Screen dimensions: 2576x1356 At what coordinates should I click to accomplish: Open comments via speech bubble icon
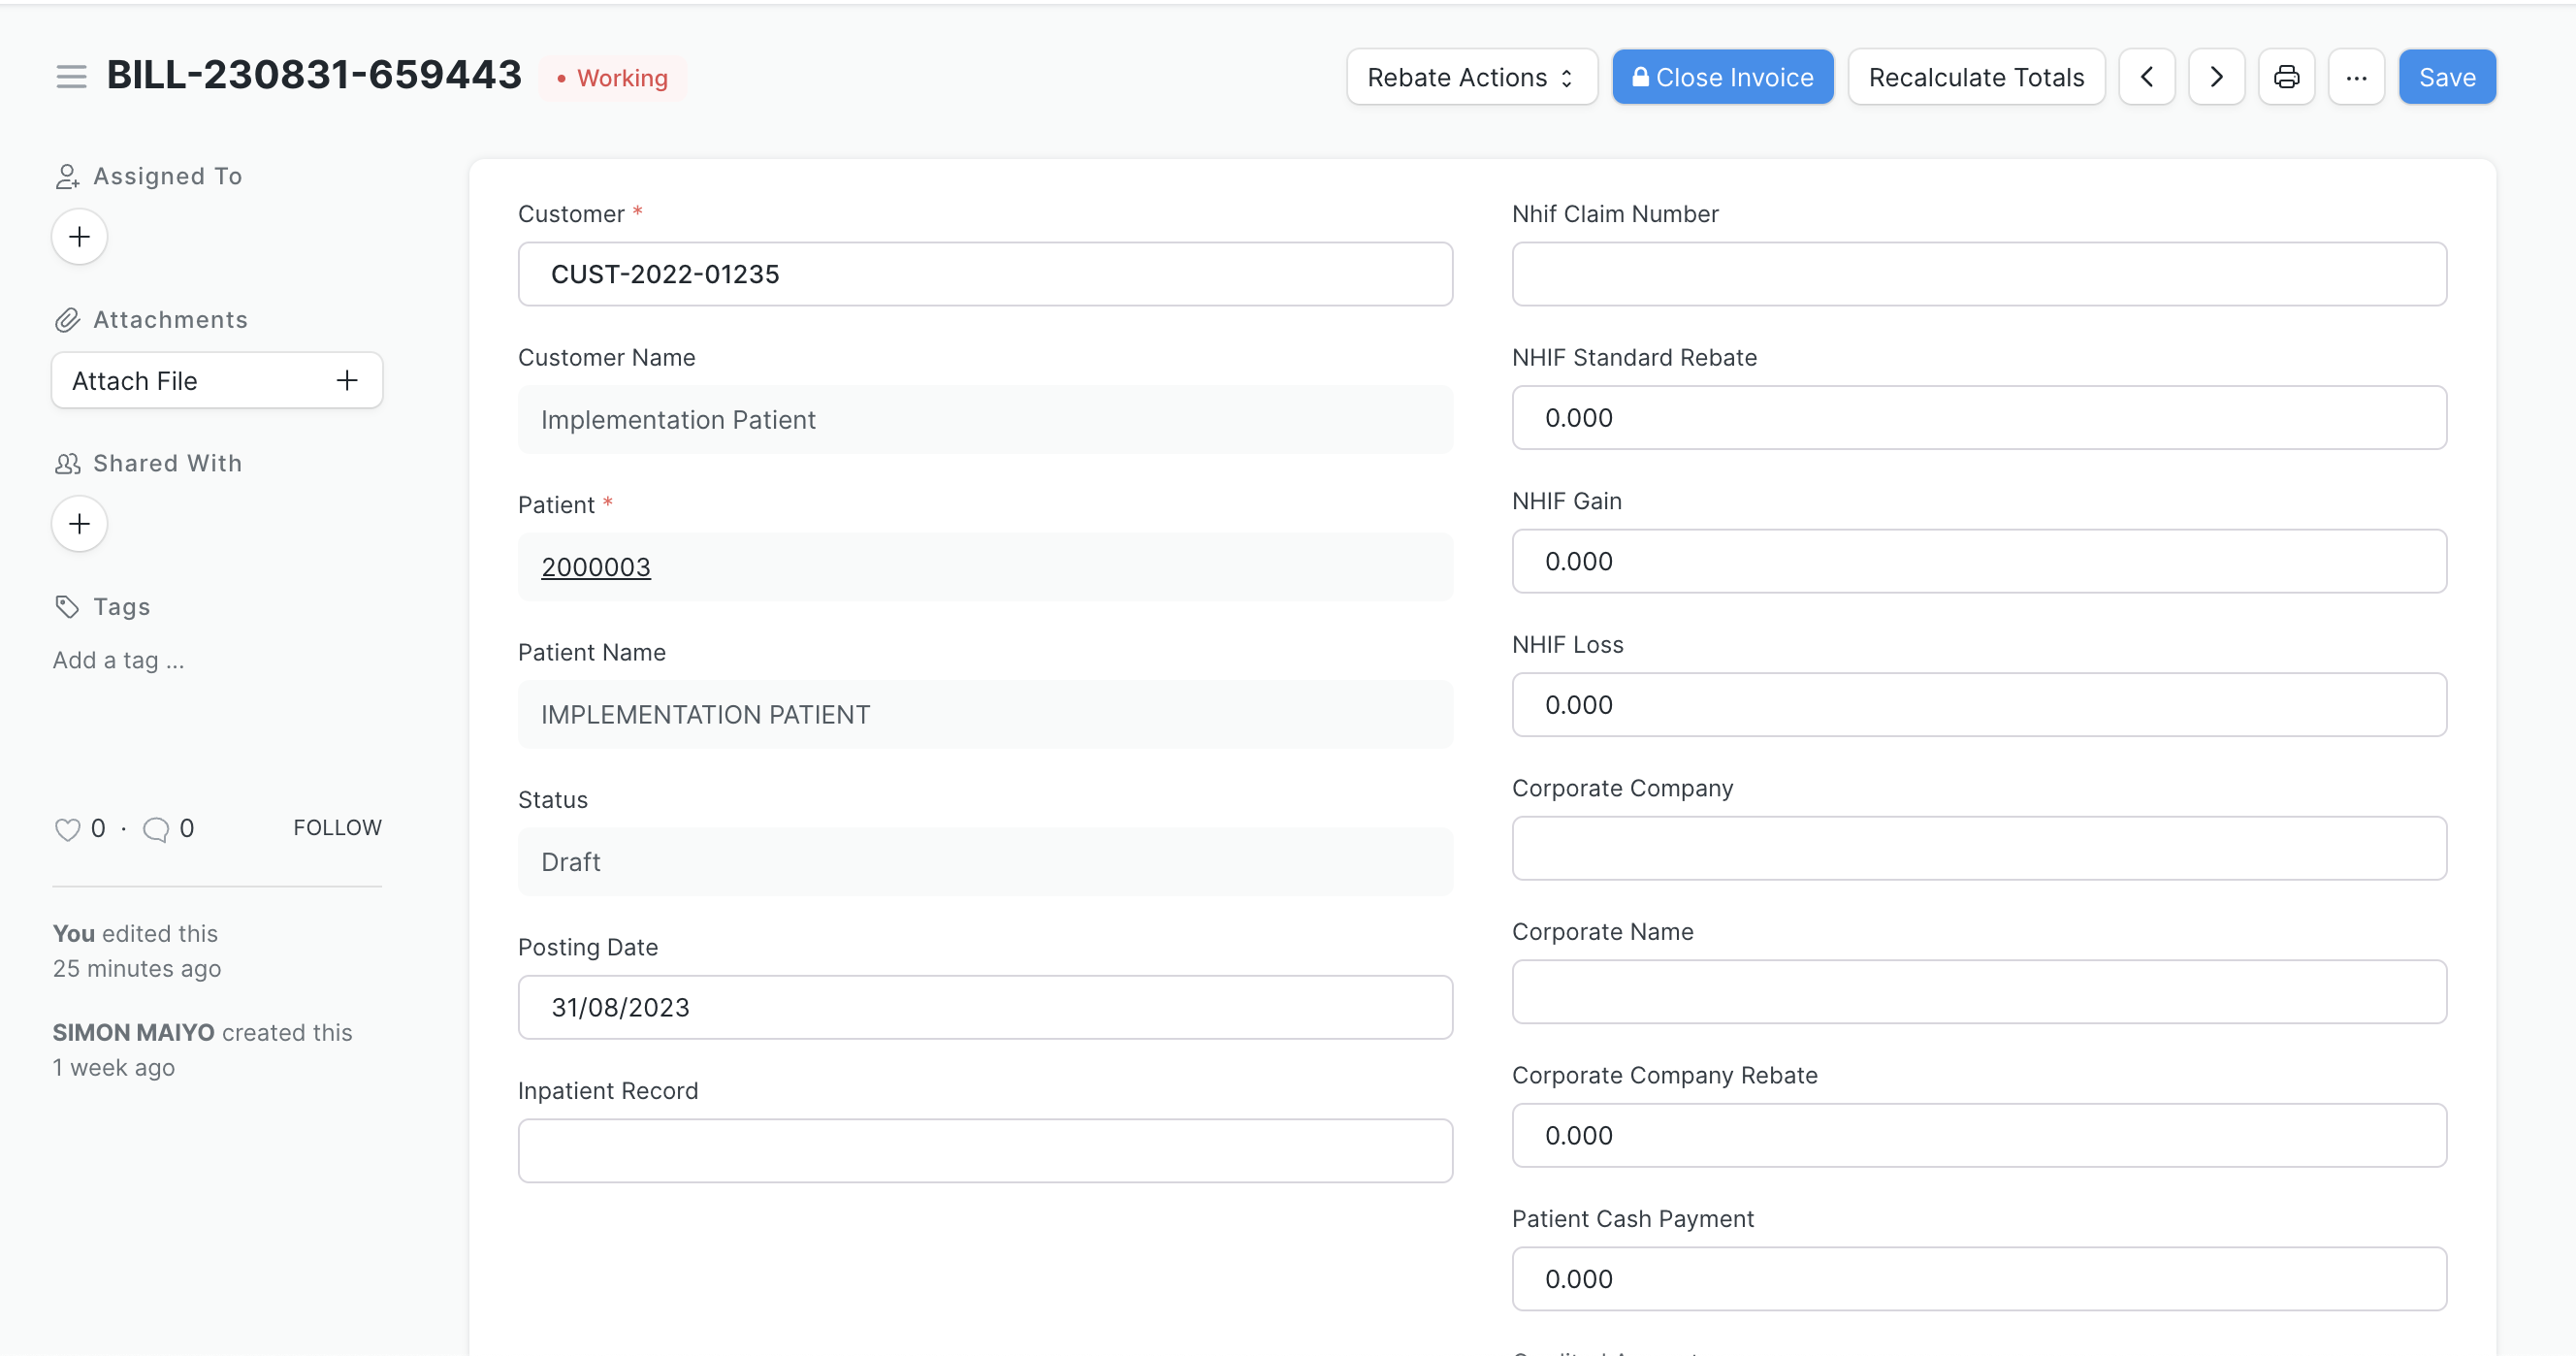(156, 829)
